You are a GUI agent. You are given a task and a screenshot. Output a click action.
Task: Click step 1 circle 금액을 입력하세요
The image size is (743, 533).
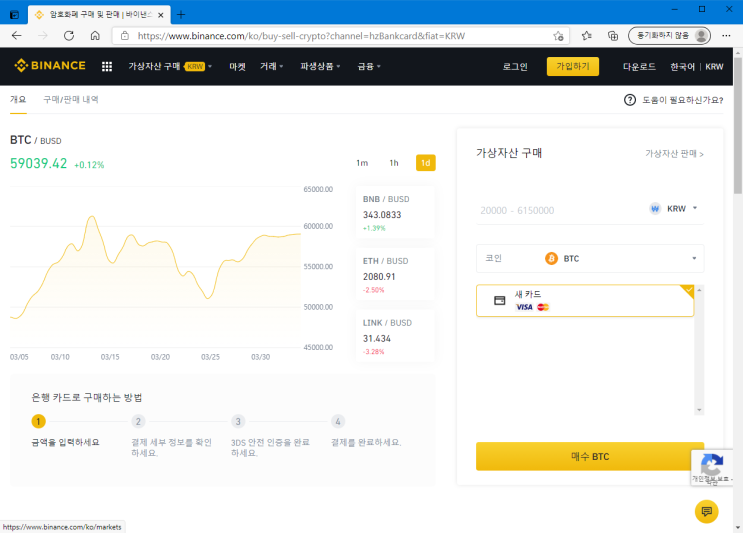click(x=38, y=421)
